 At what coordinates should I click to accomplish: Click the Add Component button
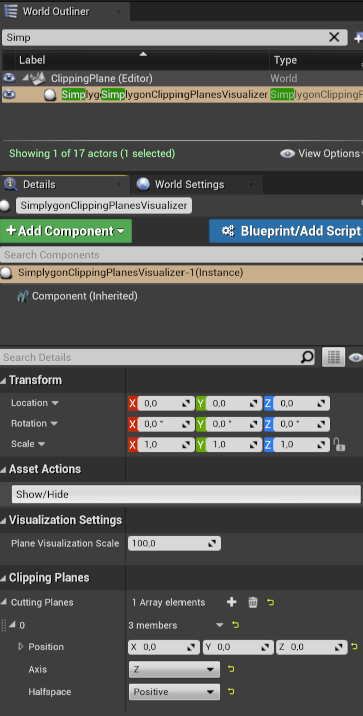pyautogui.click(x=66, y=231)
